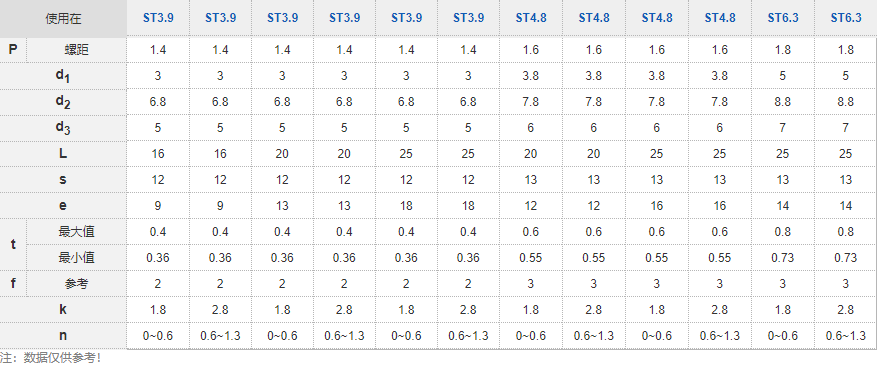
Task: Click the e row label
Action: point(63,205)
